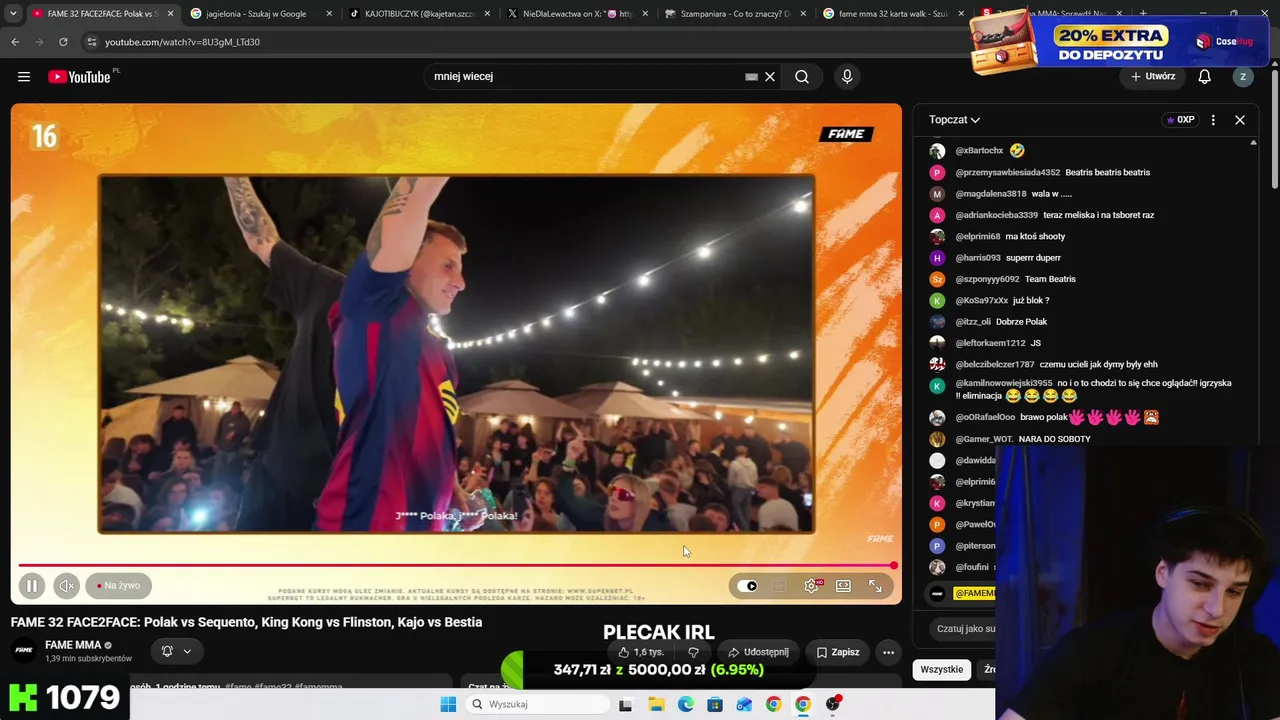The height and width of the screenshot is (720, 1280).
Task: Close the FAME 32 FACE2FACE browser tab
Action: (170, 14)
